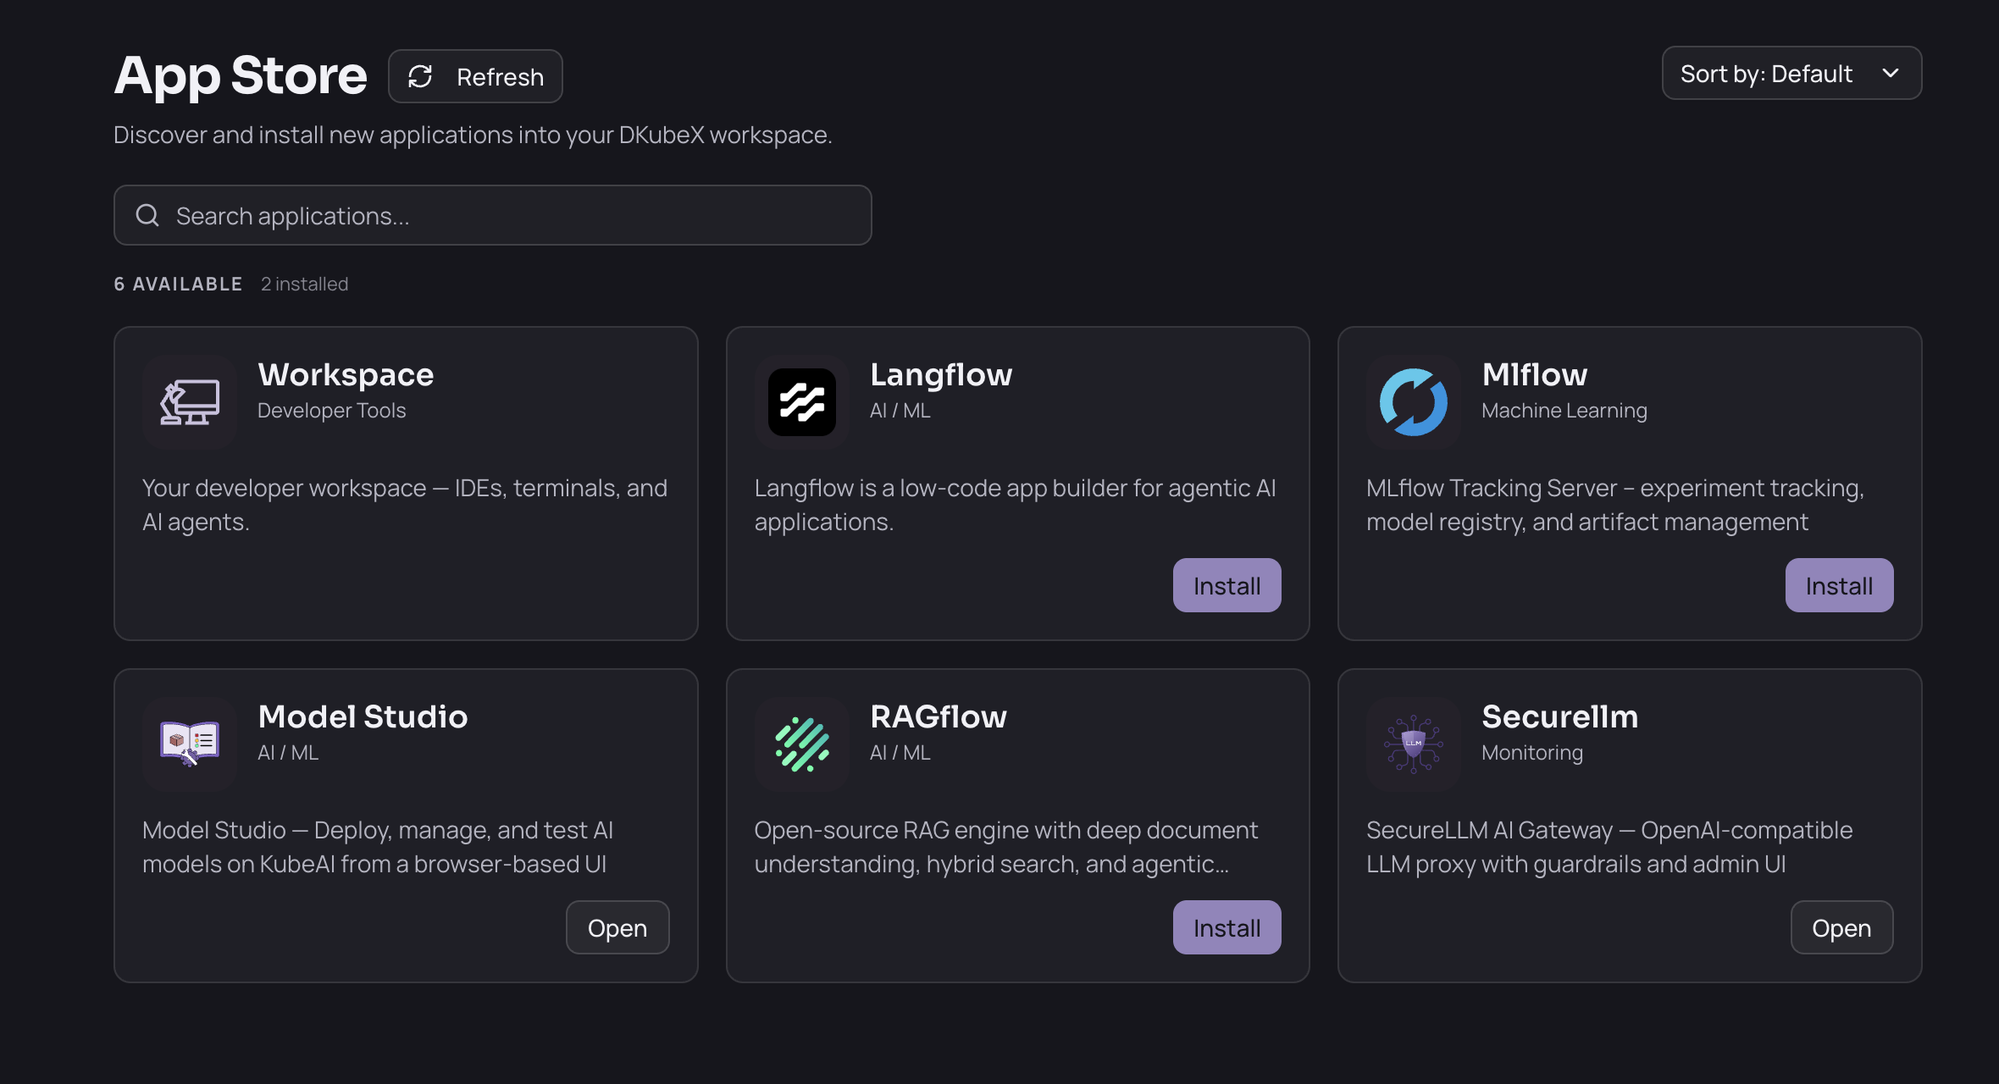The image size is (1999, 1084).
Task: Click the MLflow Tracking Server description
Action: coord(1615,505)
